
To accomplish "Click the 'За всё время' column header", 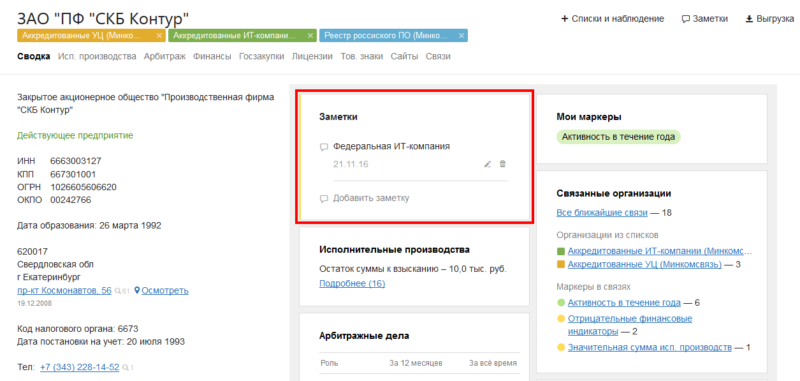I will click(x=493, y=363).
